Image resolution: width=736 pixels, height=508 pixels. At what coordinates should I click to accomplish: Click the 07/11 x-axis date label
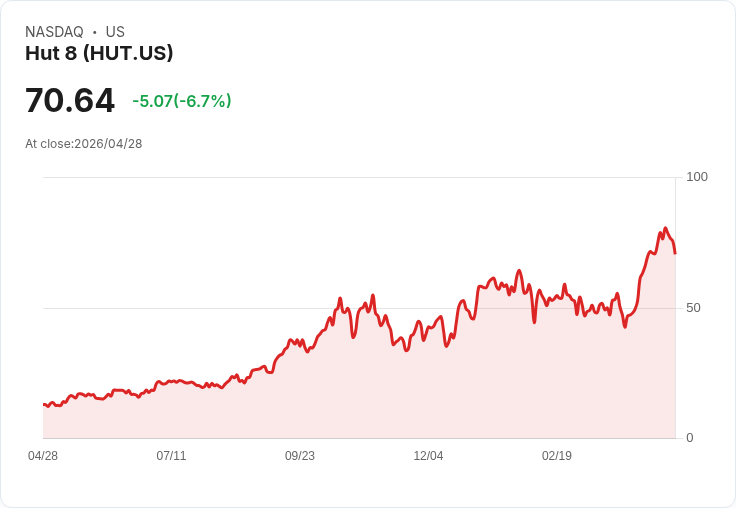(x=171, y=456)
